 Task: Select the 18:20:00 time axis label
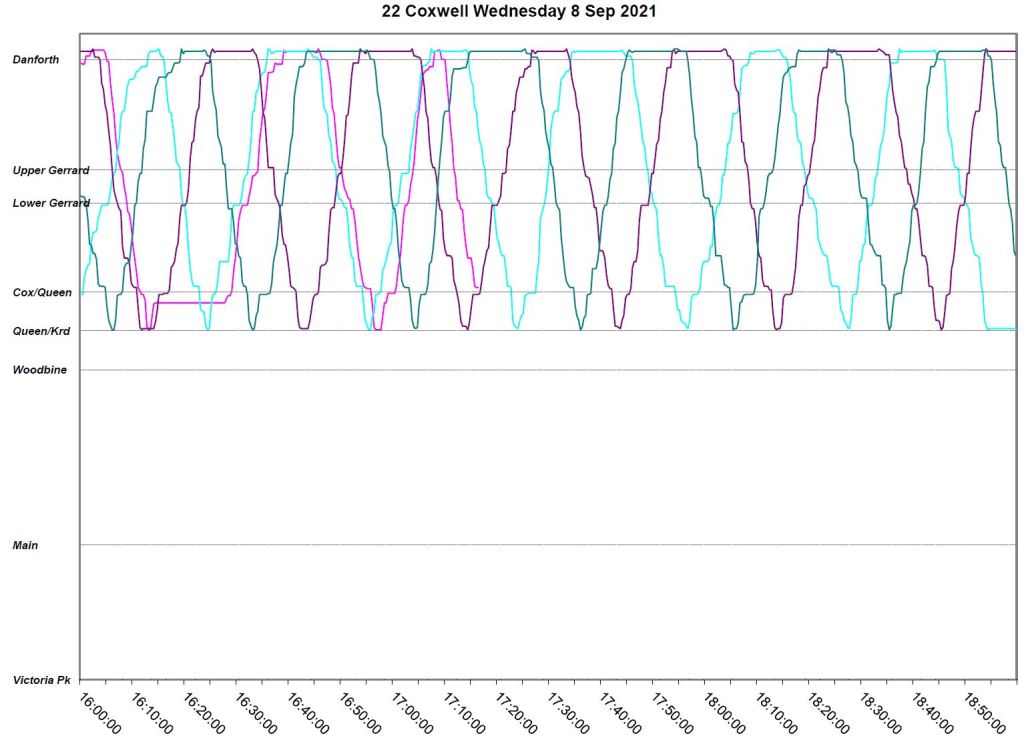(x=828, y=711)
